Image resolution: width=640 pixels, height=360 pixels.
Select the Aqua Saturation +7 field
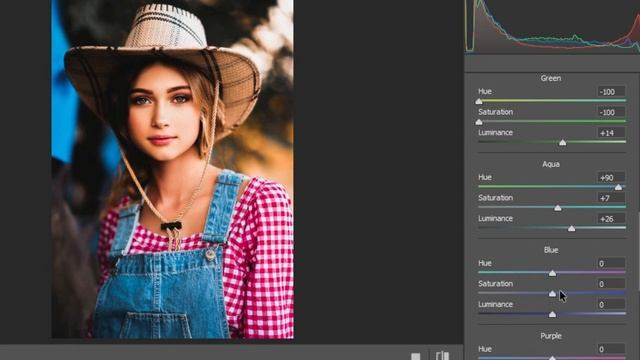tap(611, 198)
